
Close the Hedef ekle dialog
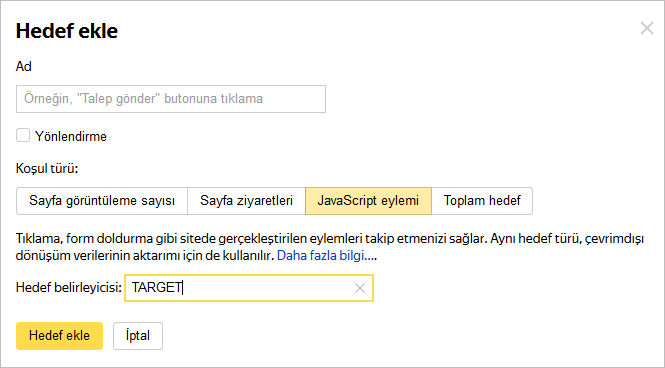[646, 28]
